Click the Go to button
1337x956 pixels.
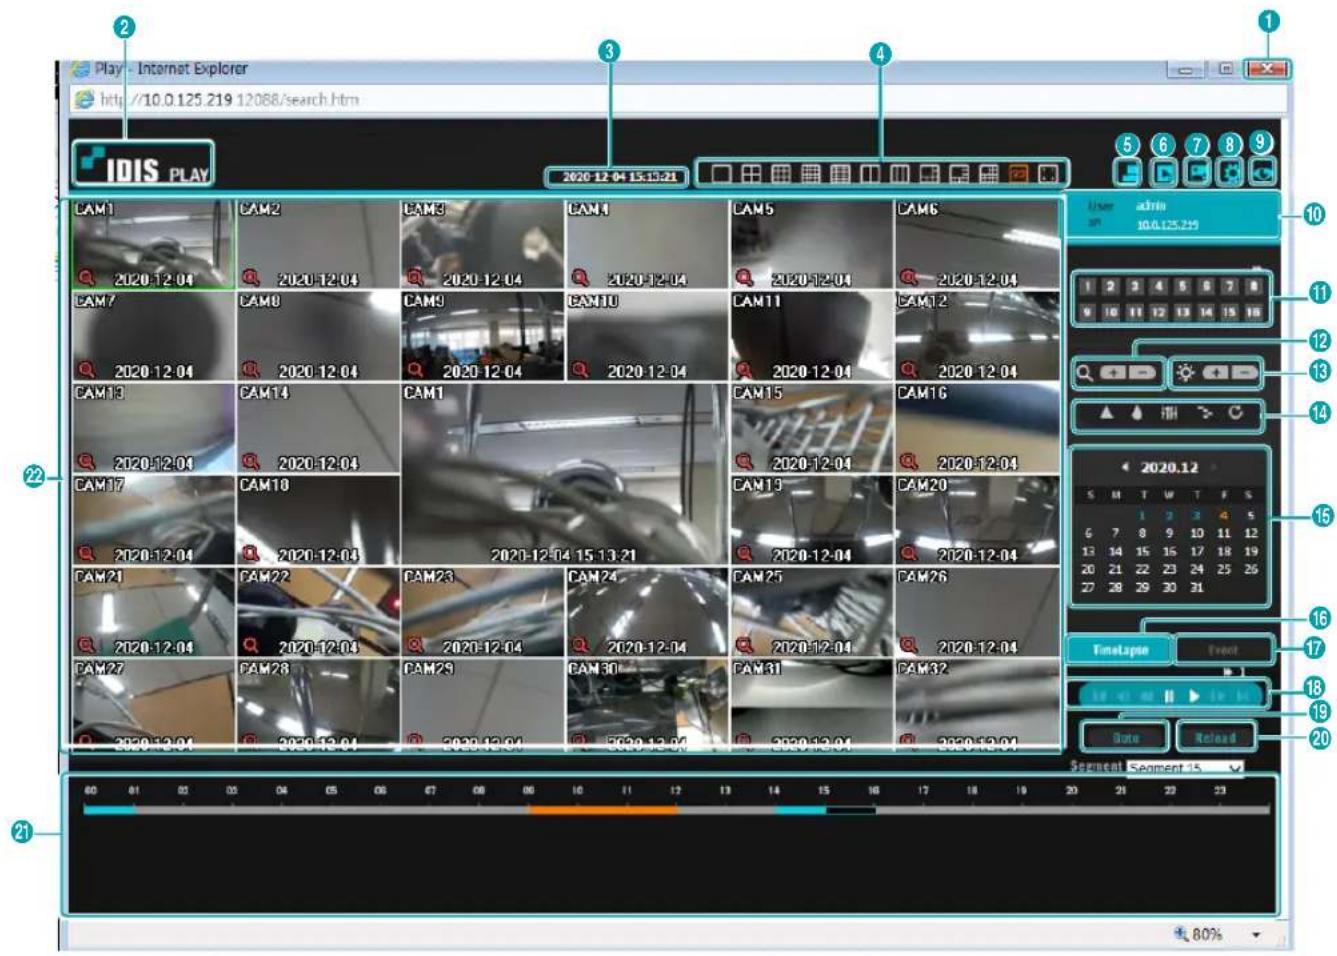point(1126,738)
